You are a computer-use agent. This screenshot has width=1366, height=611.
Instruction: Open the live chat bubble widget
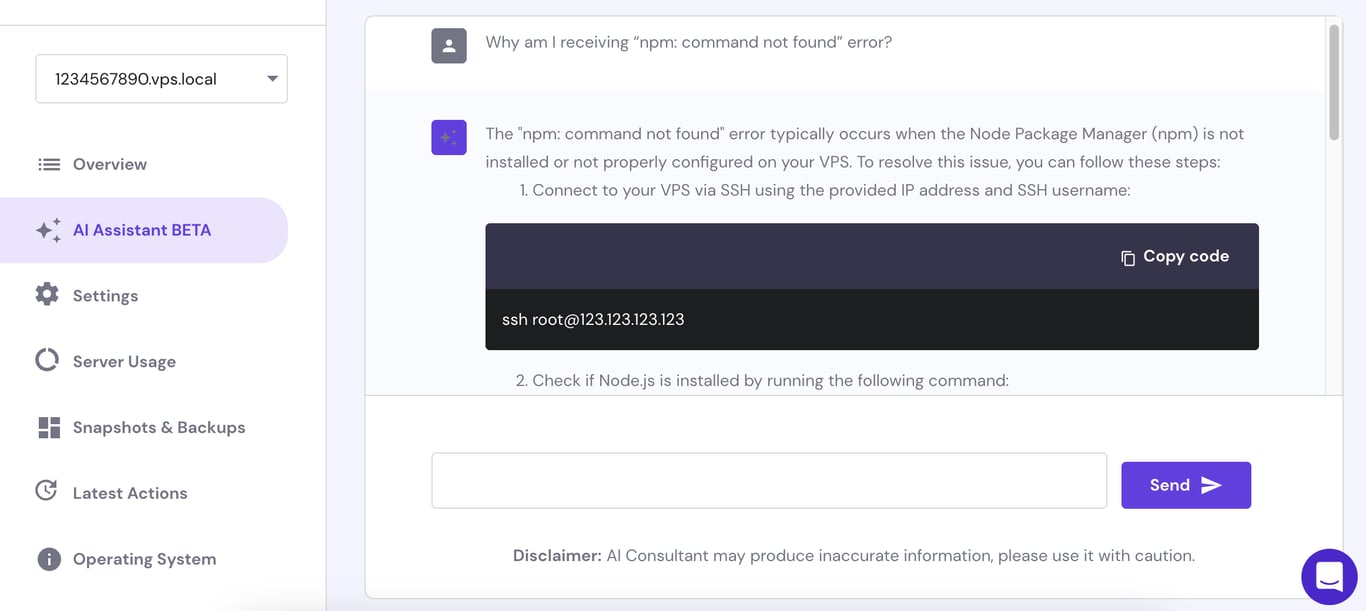pos(1329,576)
